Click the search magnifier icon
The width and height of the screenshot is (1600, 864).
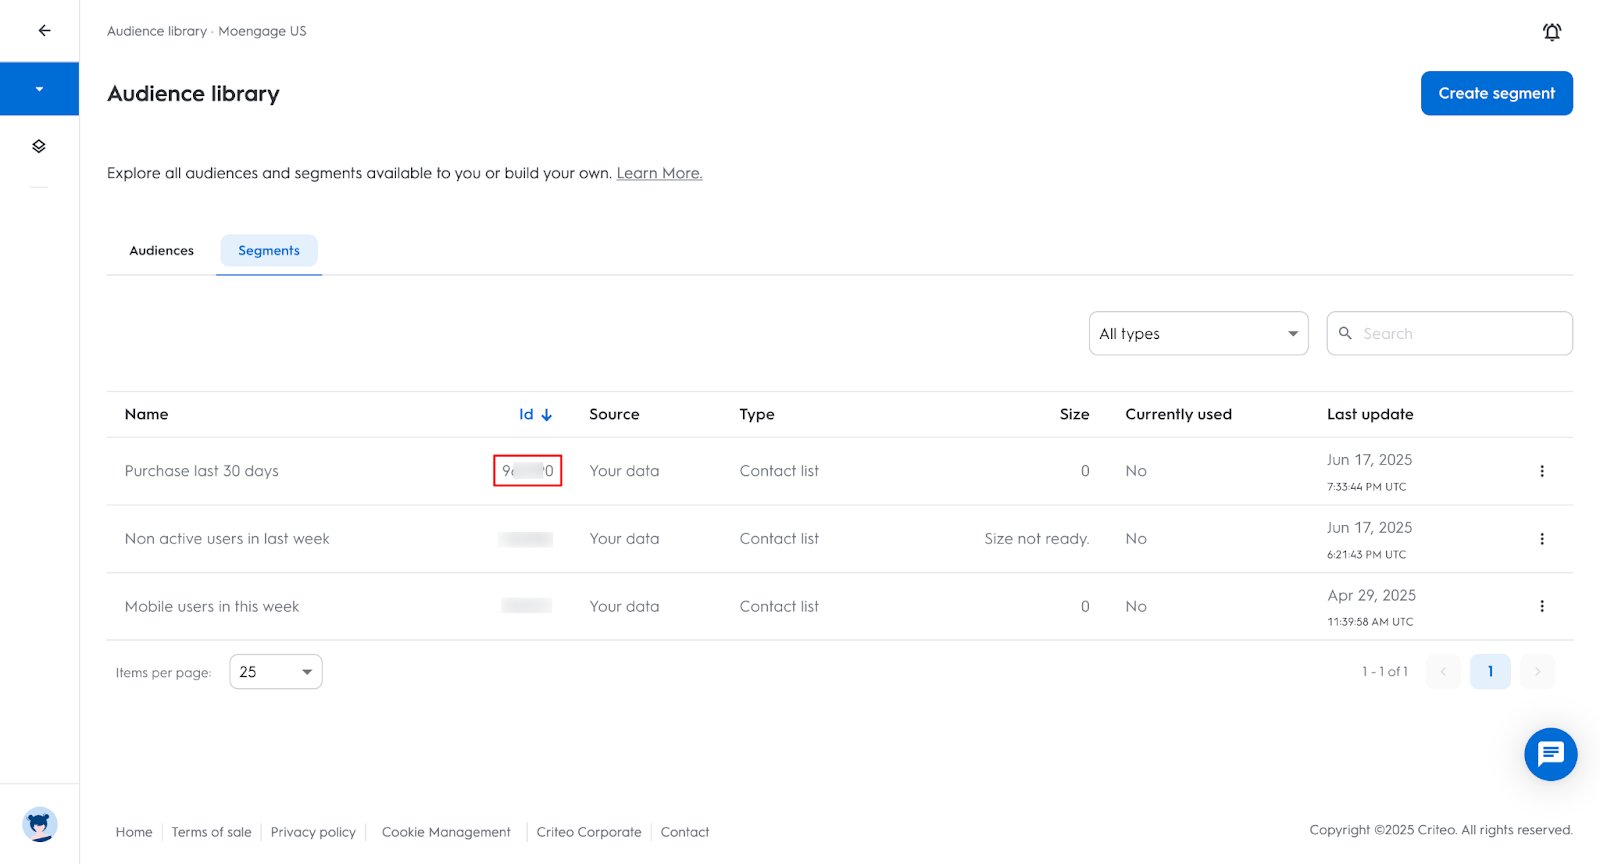tap(1345, 333)
